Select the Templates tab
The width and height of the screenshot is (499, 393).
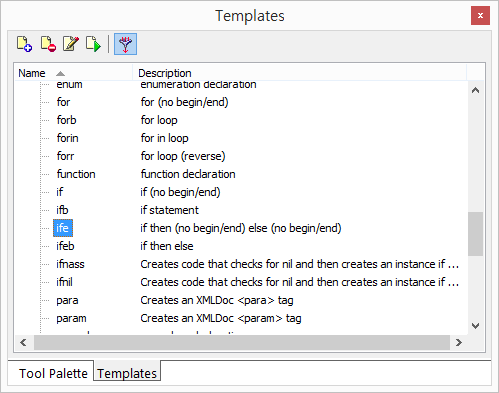[127, 373]
